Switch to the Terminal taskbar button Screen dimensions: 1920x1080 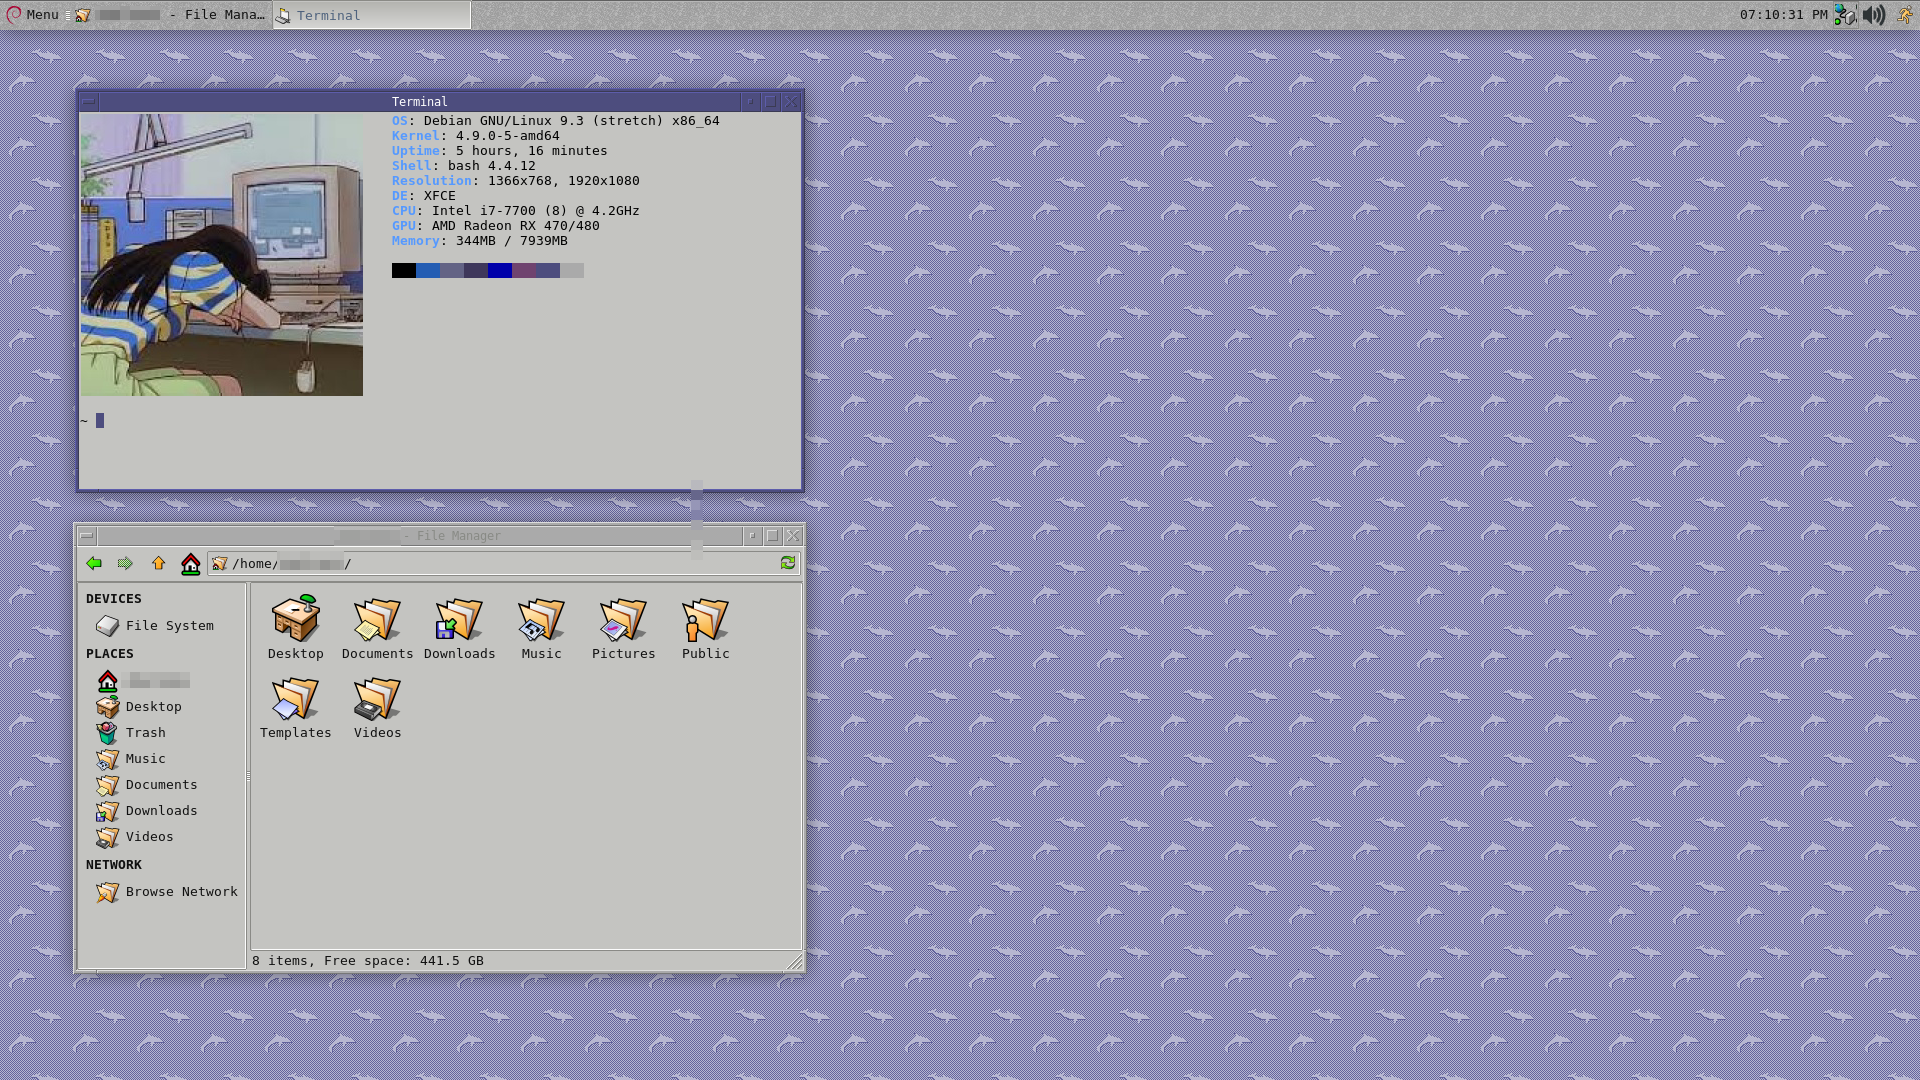[372, 15]
